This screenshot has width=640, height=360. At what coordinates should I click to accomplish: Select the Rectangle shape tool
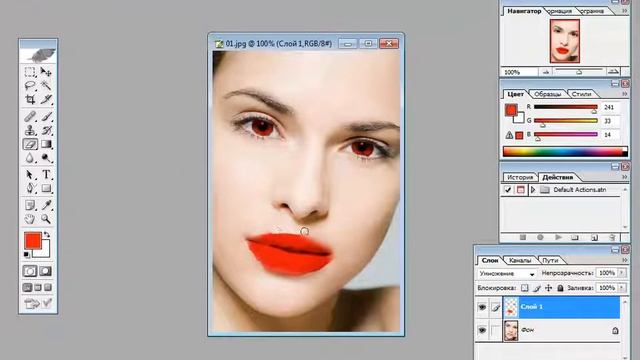(x=46, y=188)
